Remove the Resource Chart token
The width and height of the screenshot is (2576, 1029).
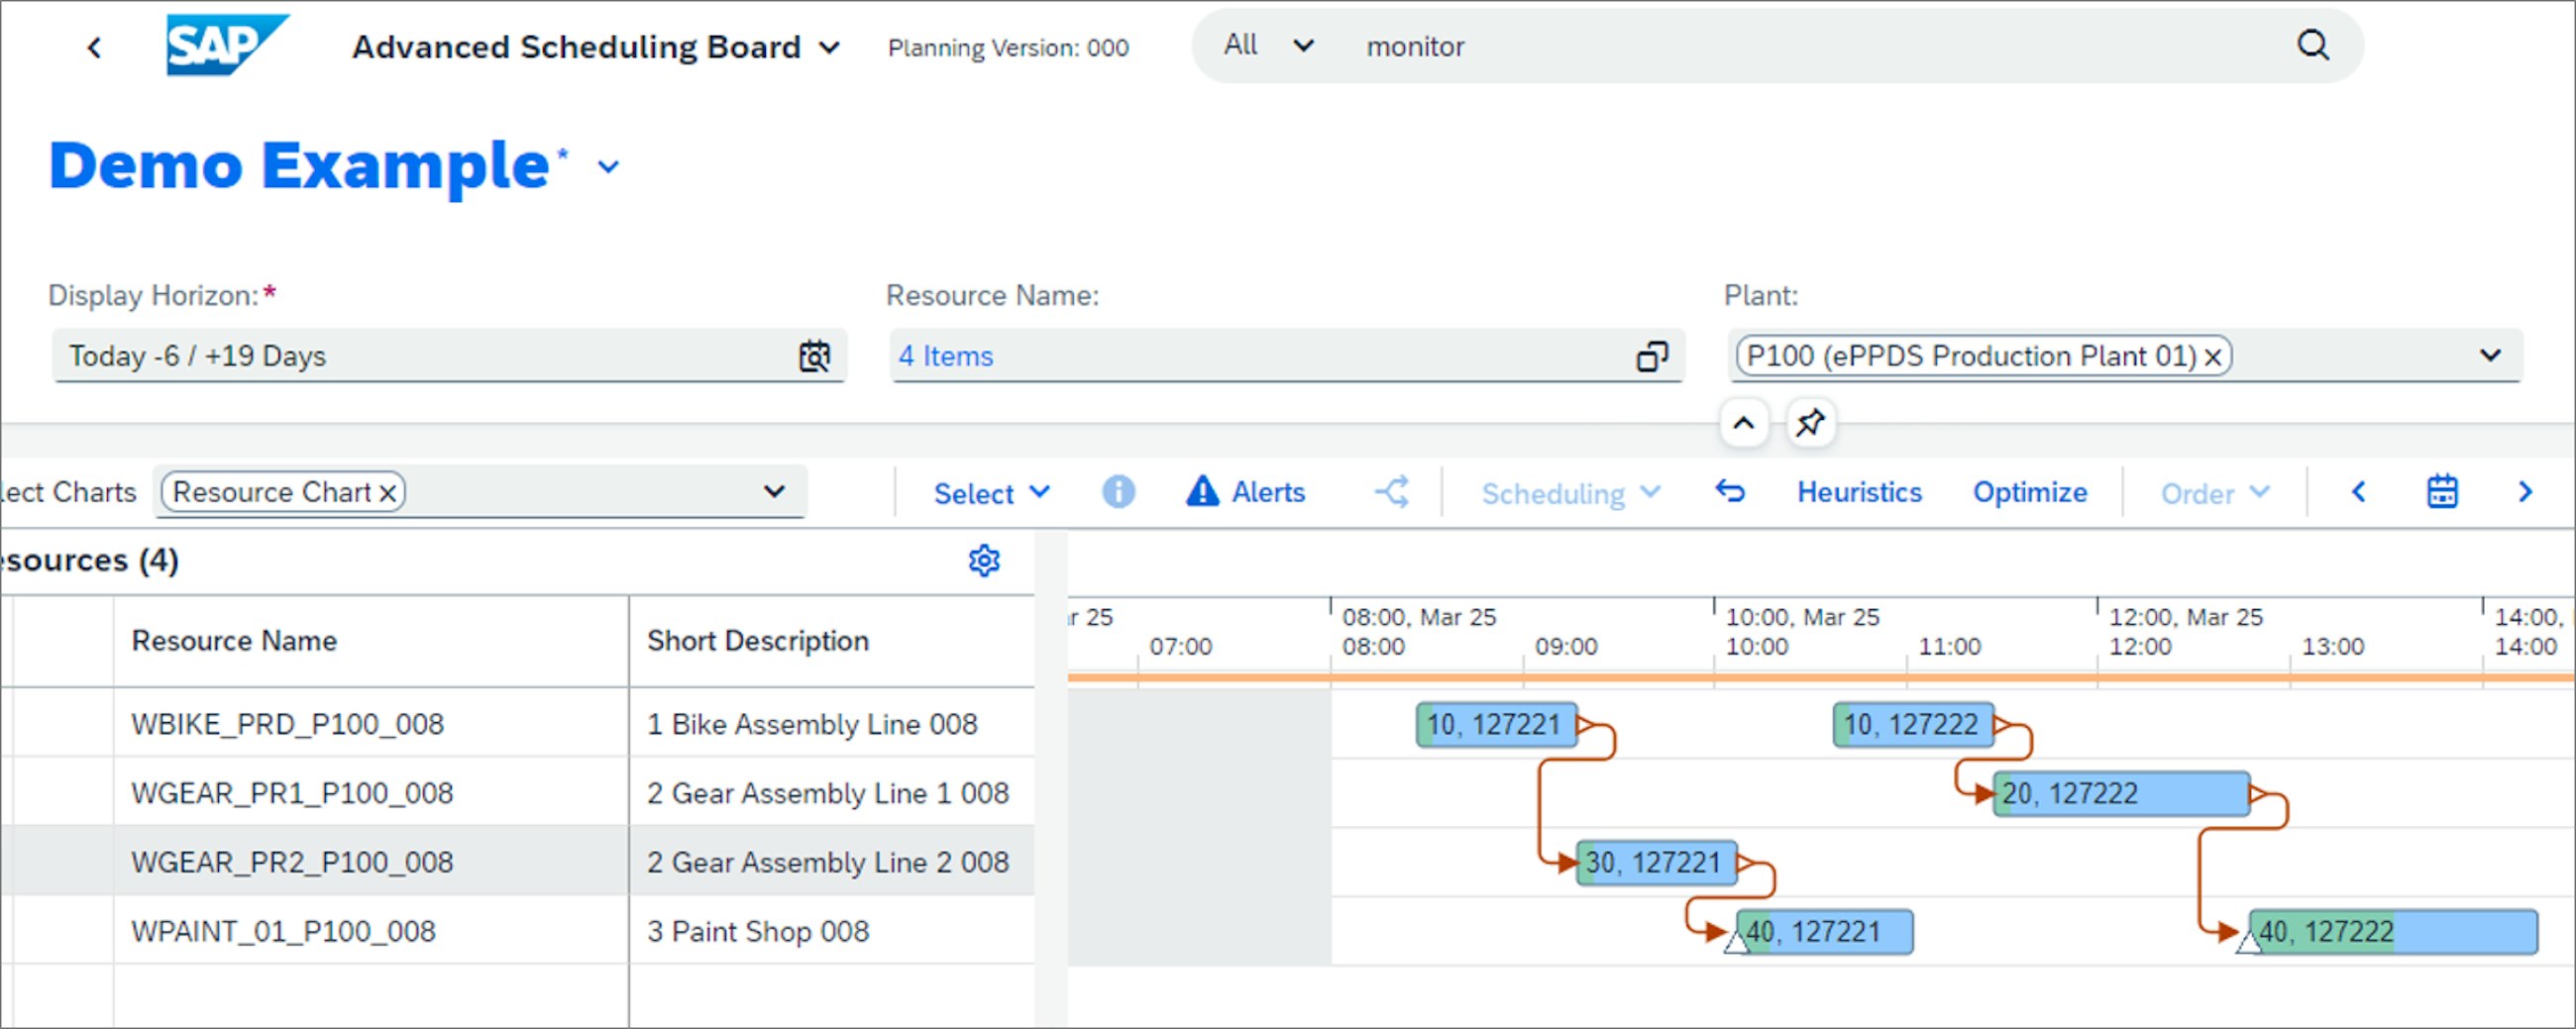pyautogui.click(x=388, y=493)
